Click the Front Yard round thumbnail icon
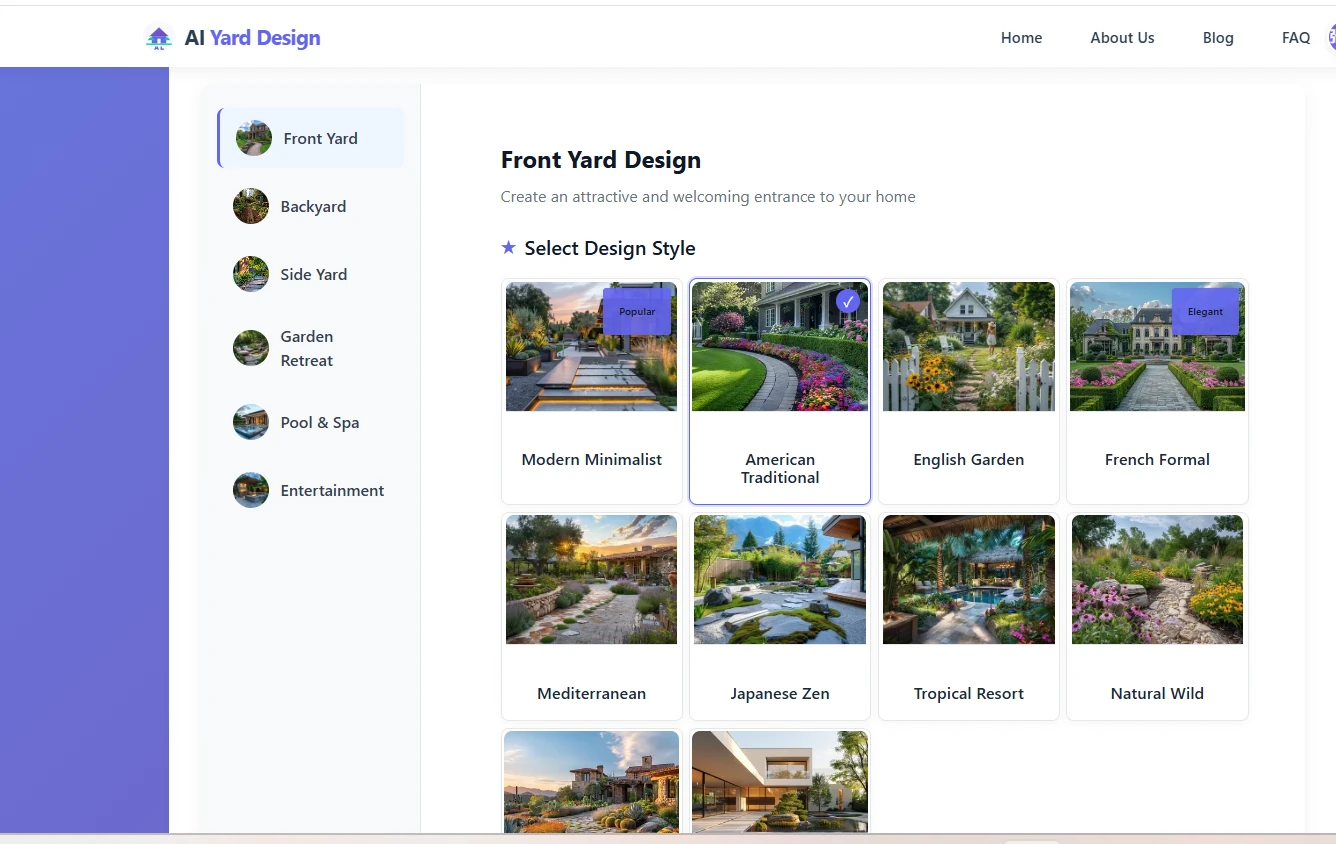 point(254,138)
